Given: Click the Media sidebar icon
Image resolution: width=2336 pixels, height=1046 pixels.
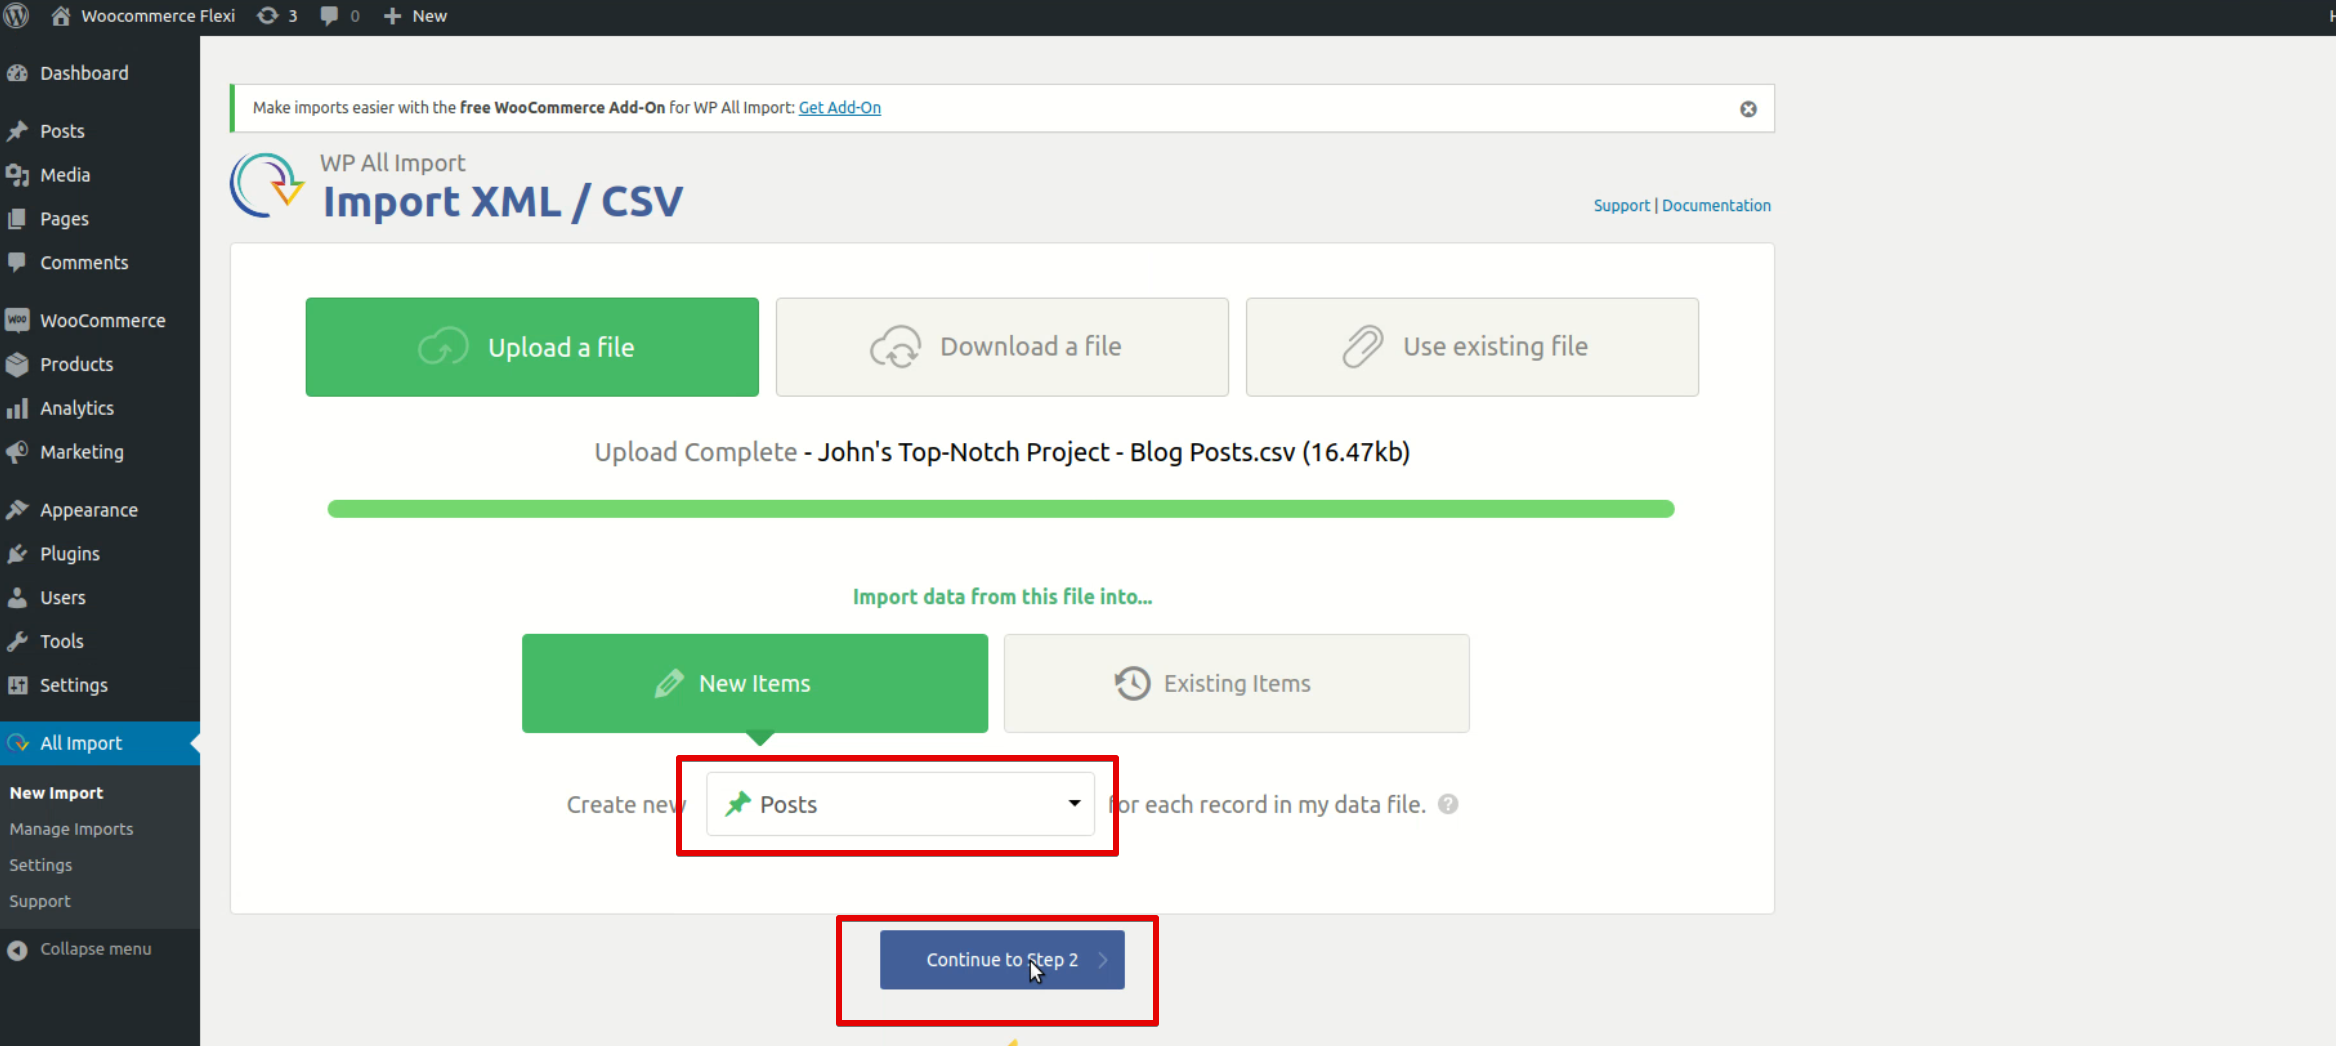Looking at the screenshot, I should (17, 175).
